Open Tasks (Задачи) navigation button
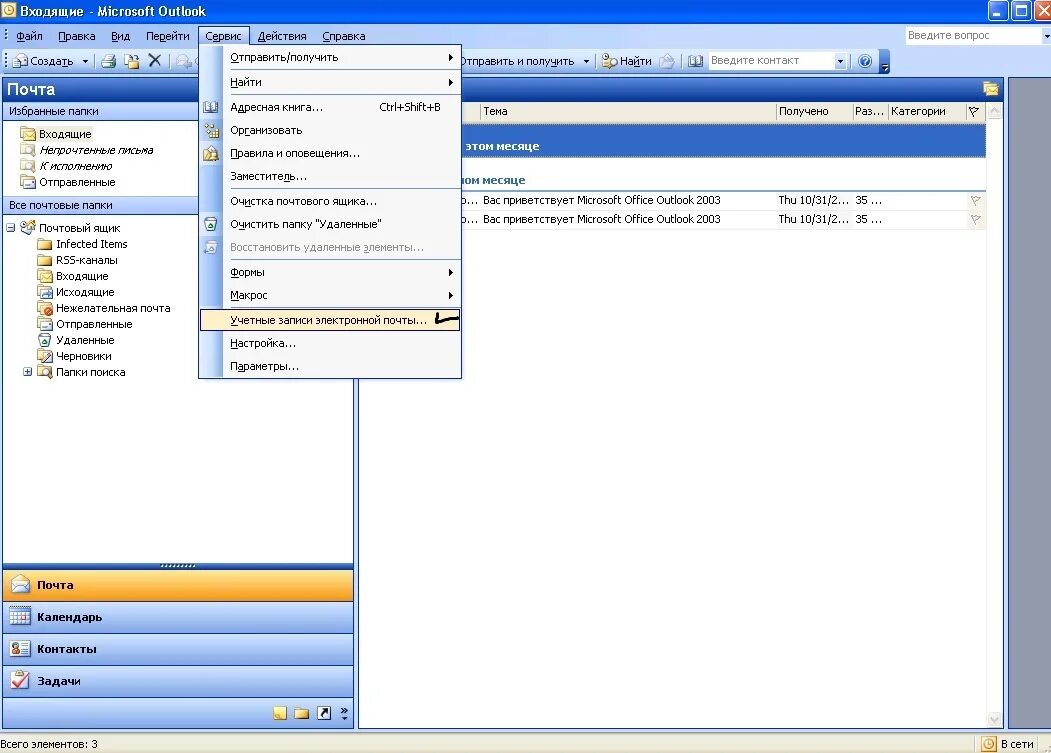This screenshot has width=1051, height=753. (178, 681)
